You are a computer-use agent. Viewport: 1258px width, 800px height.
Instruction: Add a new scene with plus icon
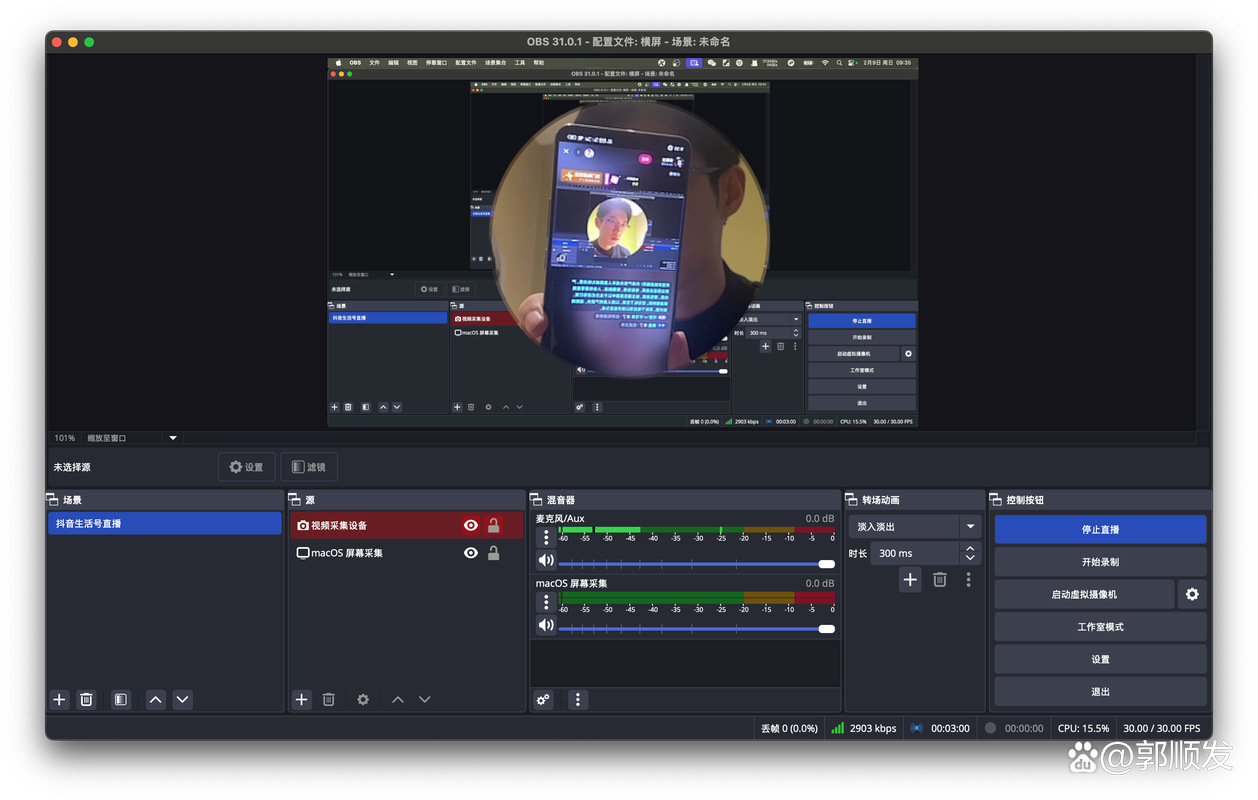59,700
